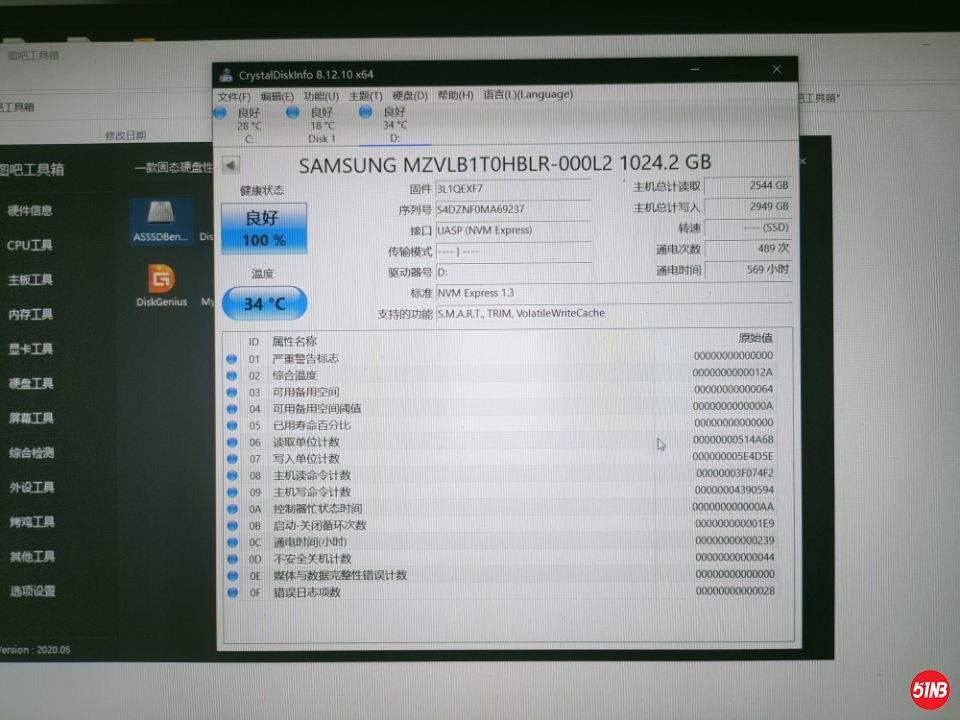Image resolution: width=960 pixels, height=720 pixels.
Task: Expand the 硬盘(D) disk menu
Action: [x=409, y=96]
